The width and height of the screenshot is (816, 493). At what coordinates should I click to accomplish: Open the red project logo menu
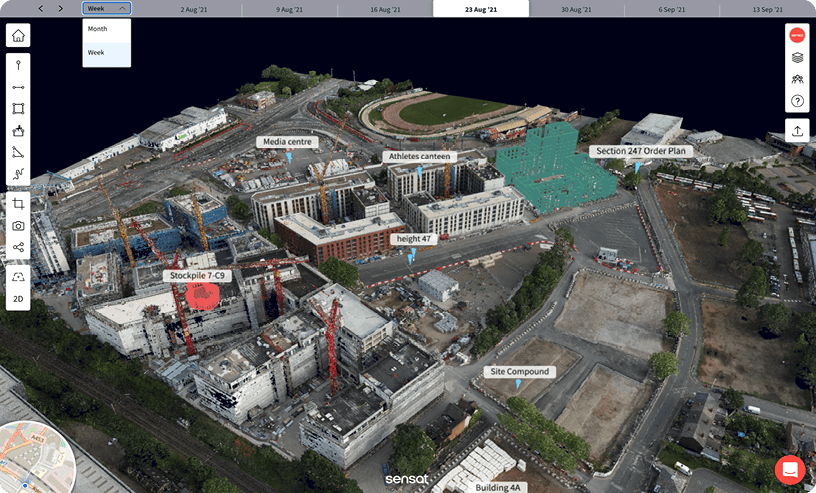[x=797, y=35]
